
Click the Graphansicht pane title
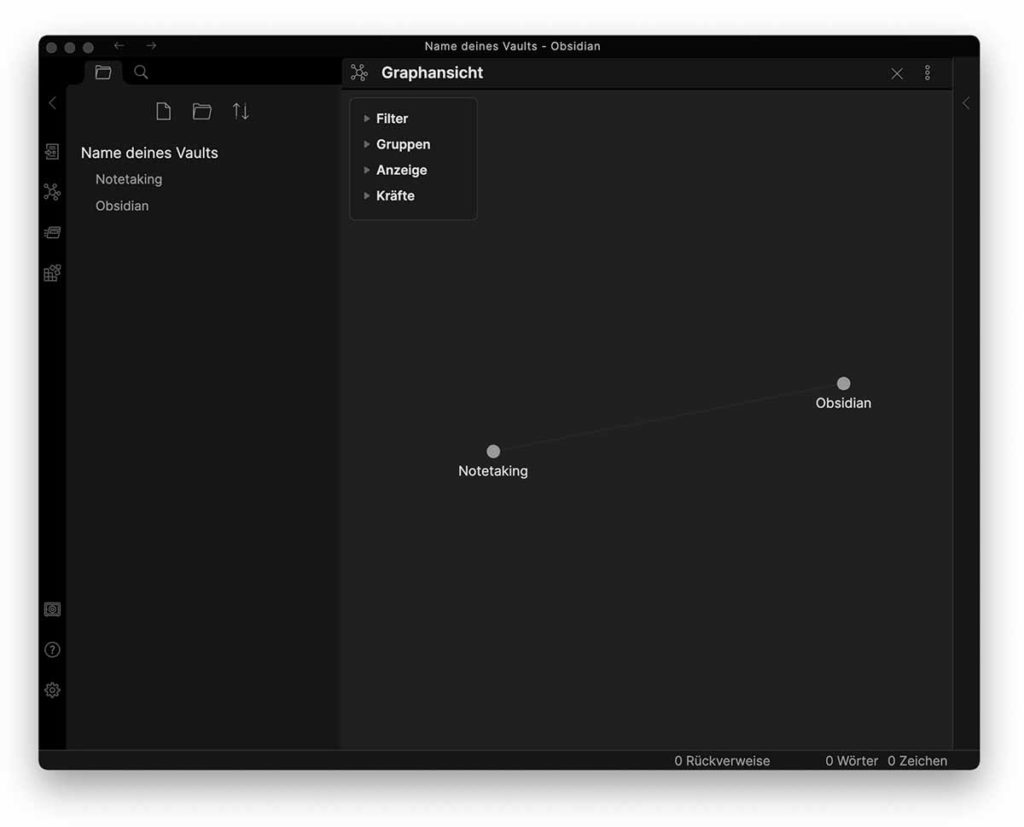(432, 73)
